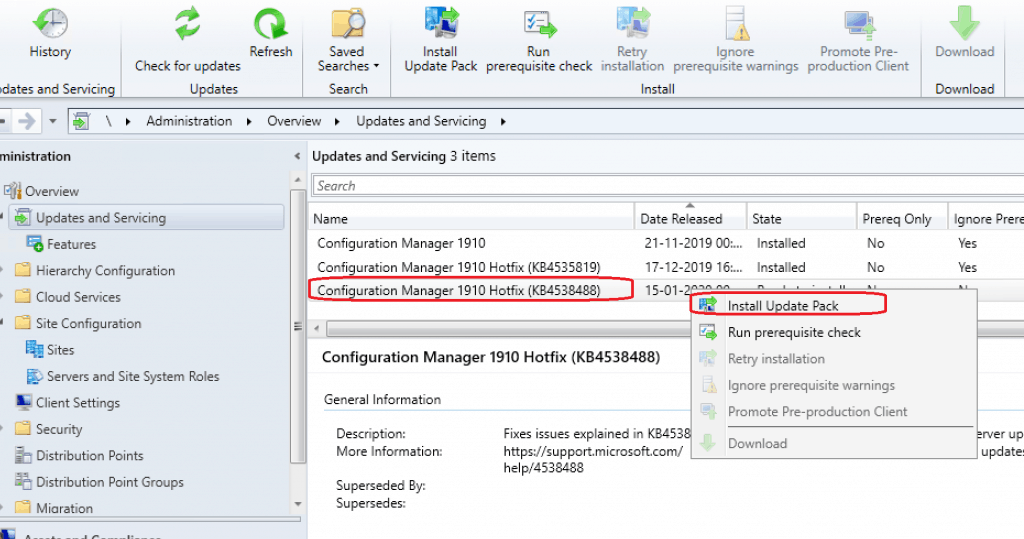This screenshot has height=539, width=1024.
Task: Click Check for updates ribbon icon
Action: click(x=187, y=40)
